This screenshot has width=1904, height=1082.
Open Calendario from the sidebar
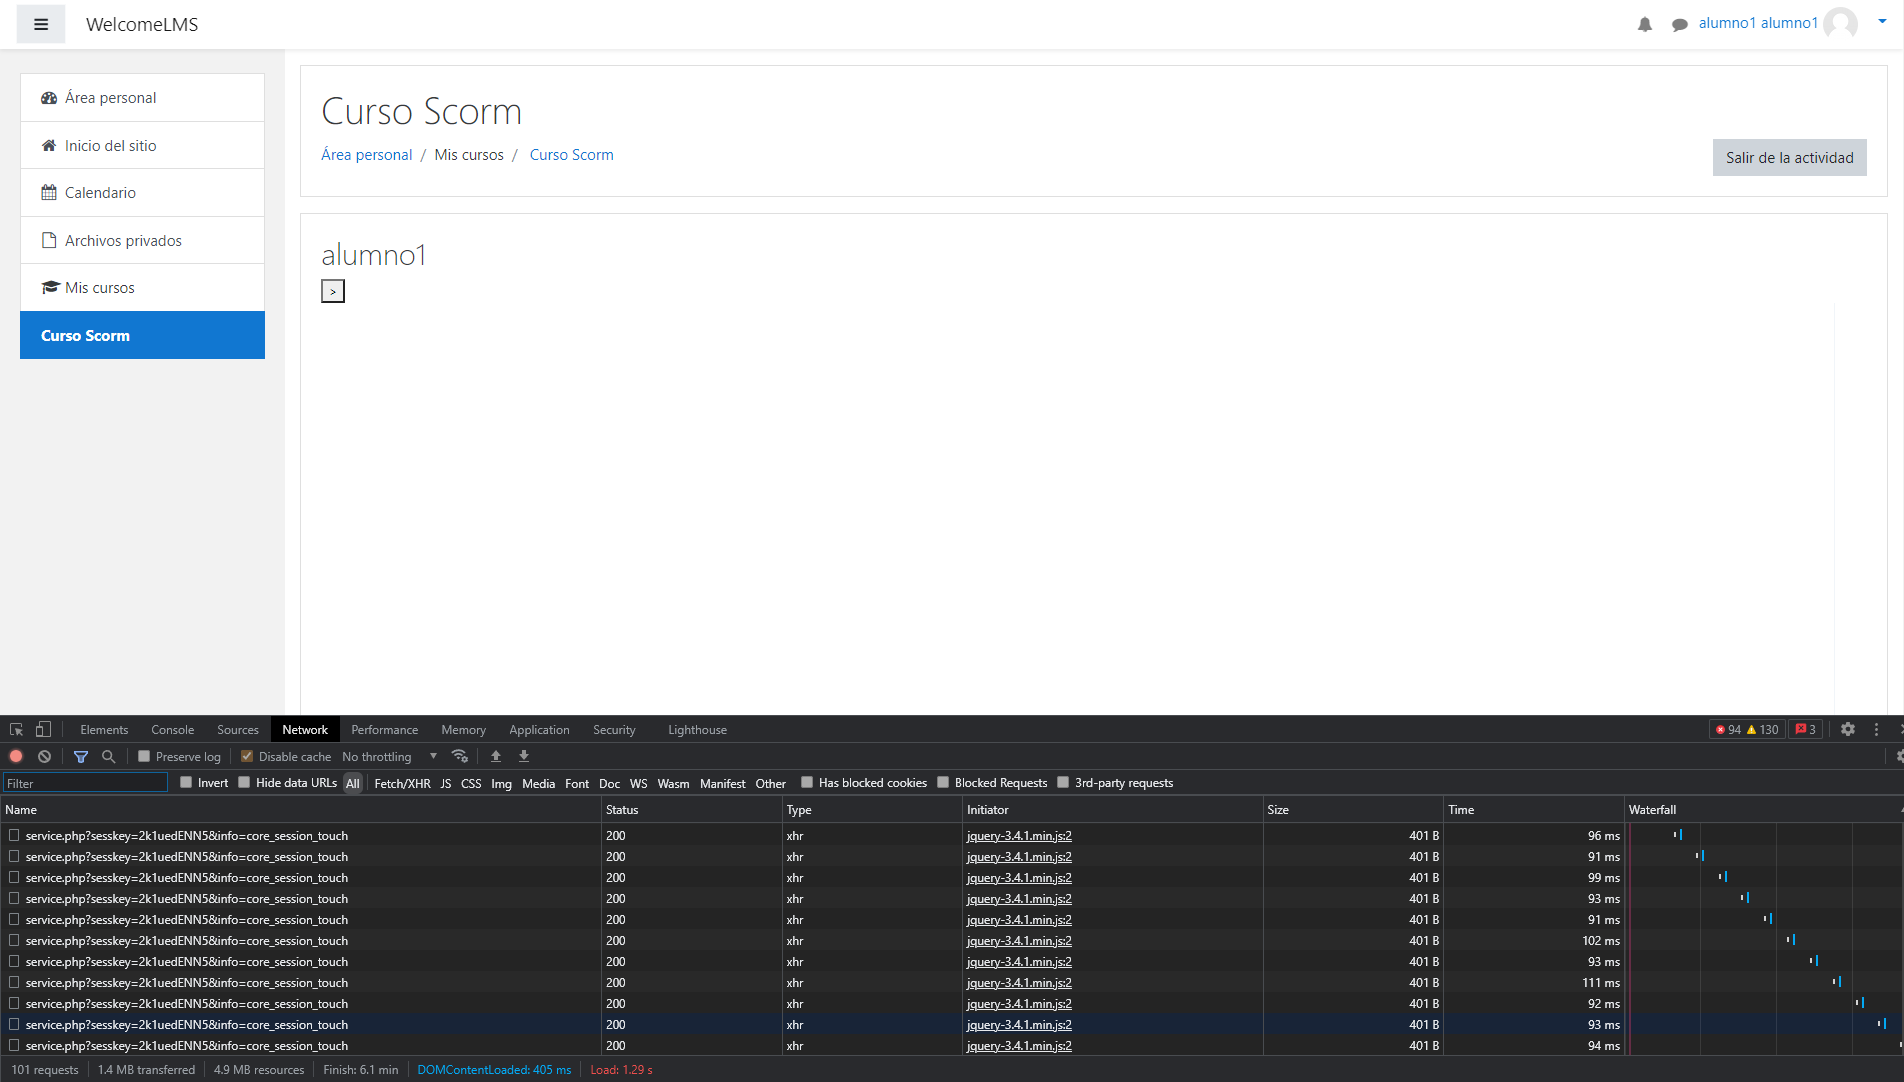tap(142, 193)
